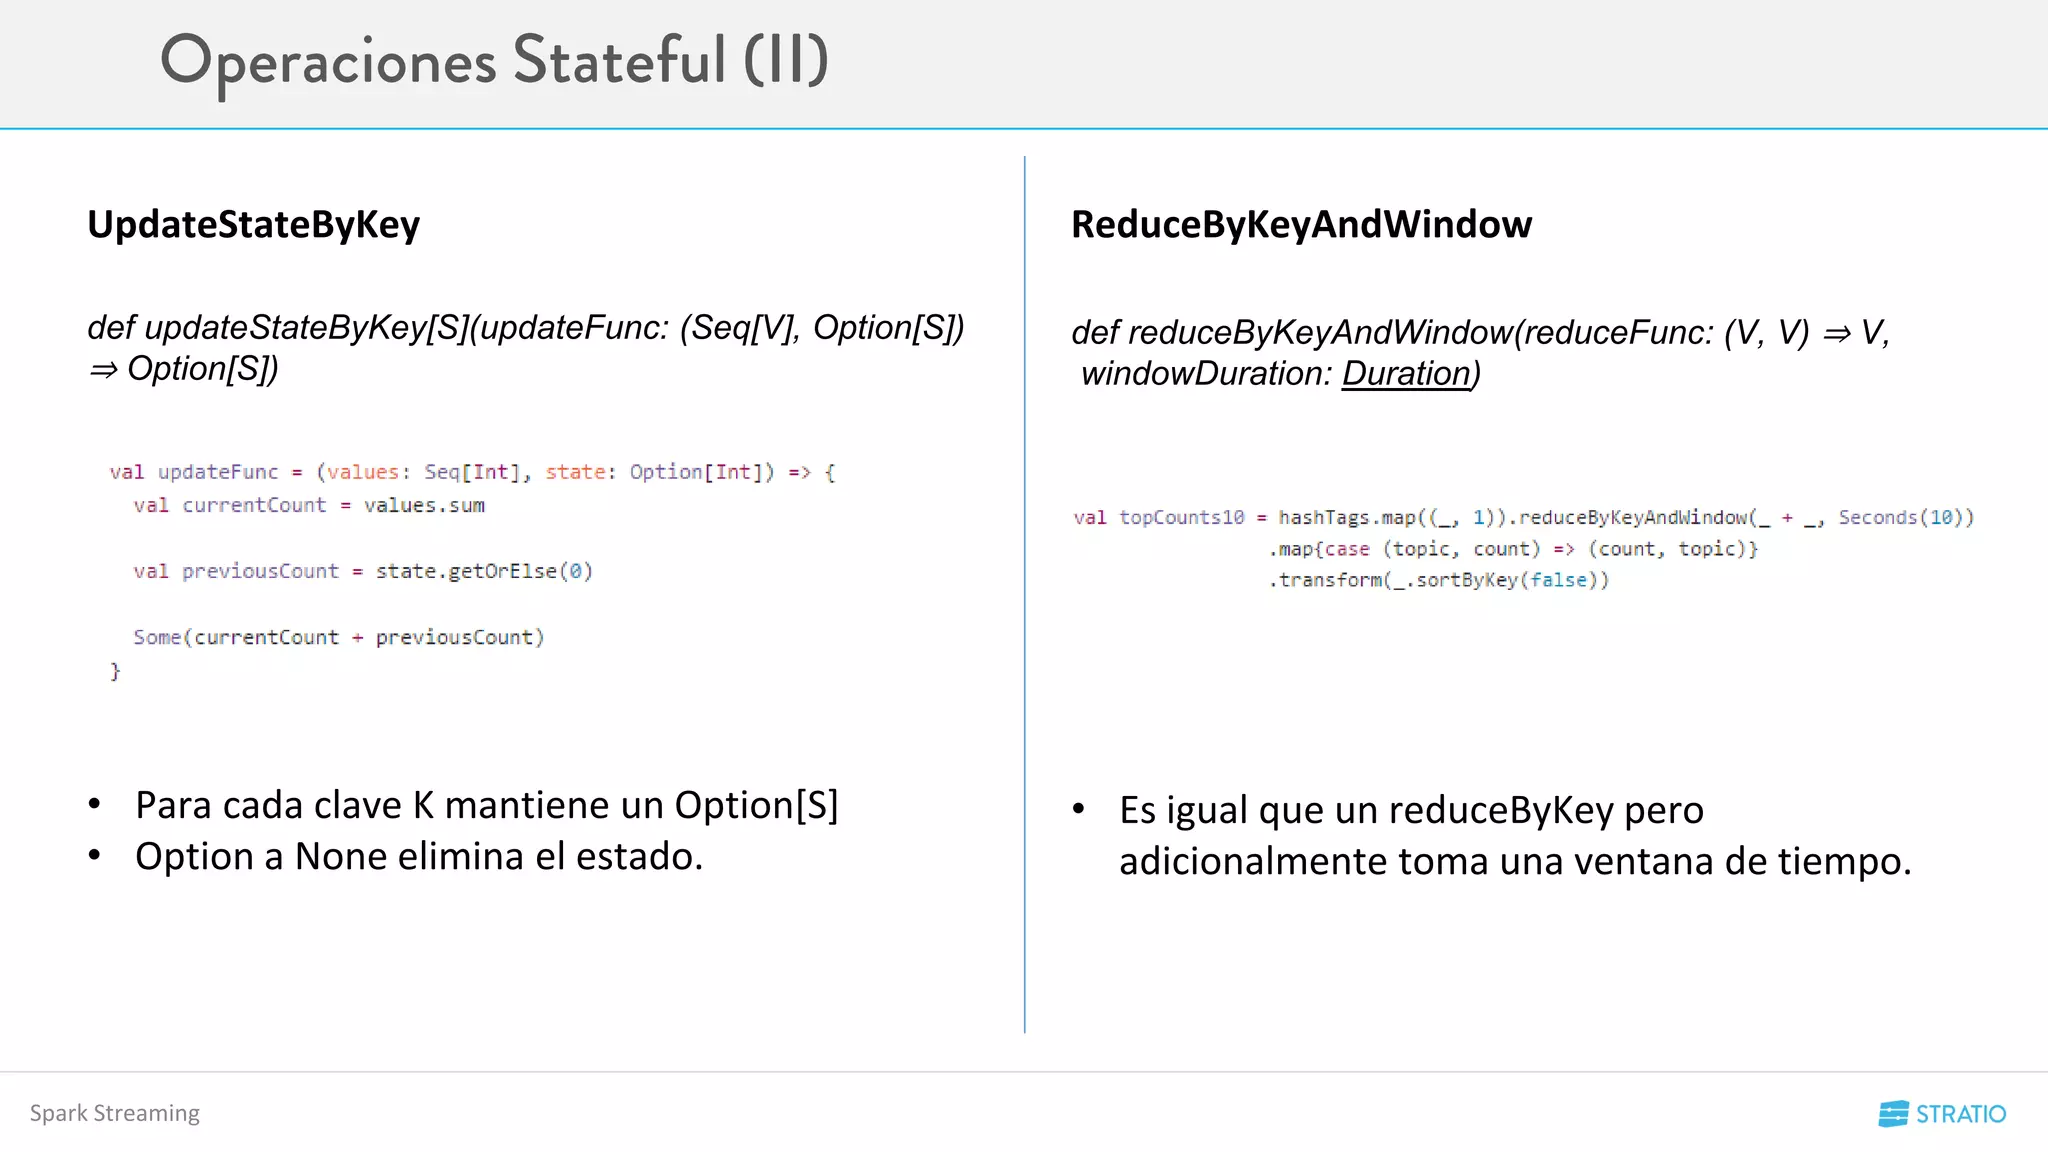The width and height of the screenshot is (2048, 1152).
Task: Click the Duration hyperlink in the signature
Action: click(x=1406, y=374)
